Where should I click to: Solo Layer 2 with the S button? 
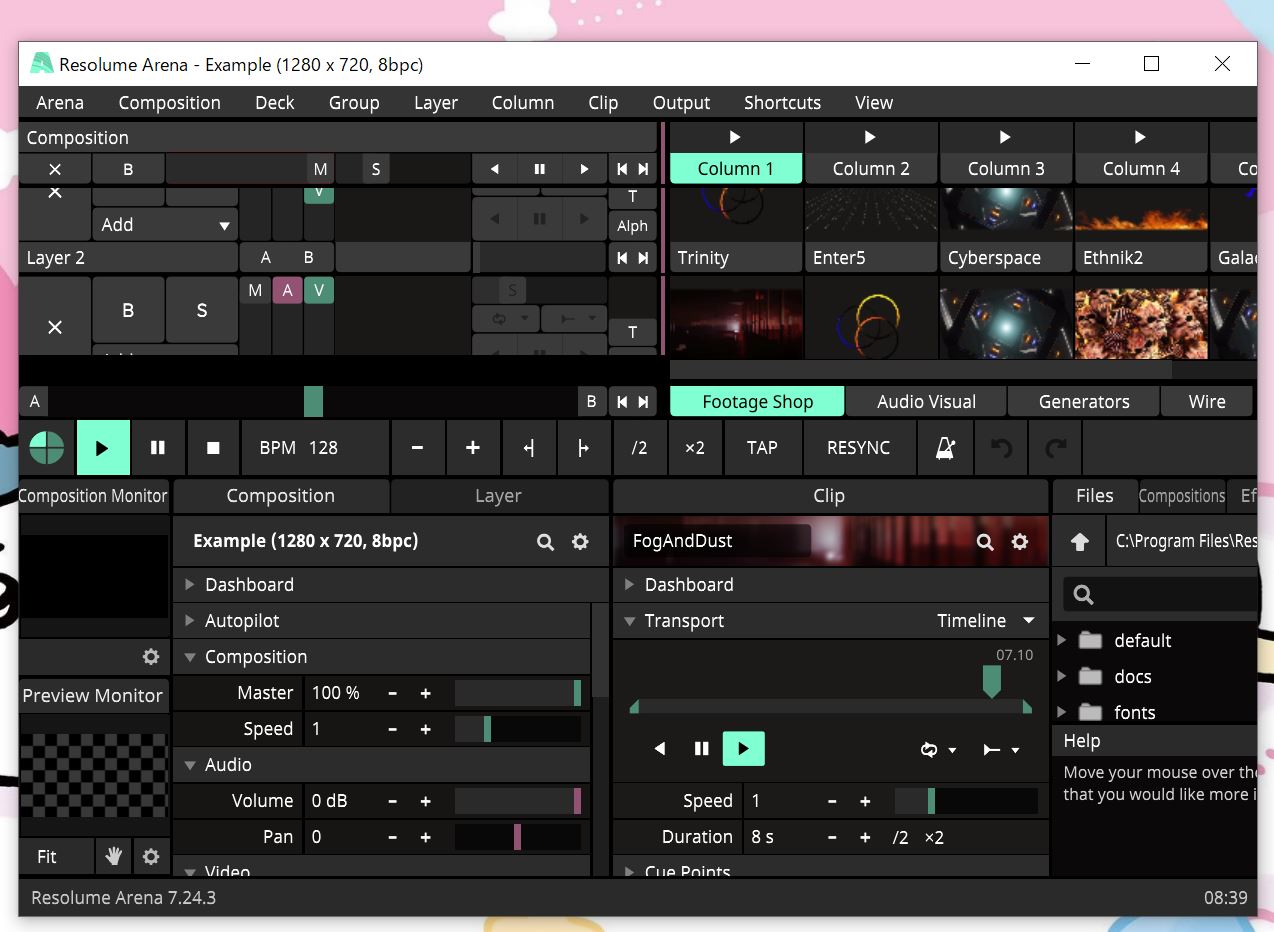click(x=201, y=310)
